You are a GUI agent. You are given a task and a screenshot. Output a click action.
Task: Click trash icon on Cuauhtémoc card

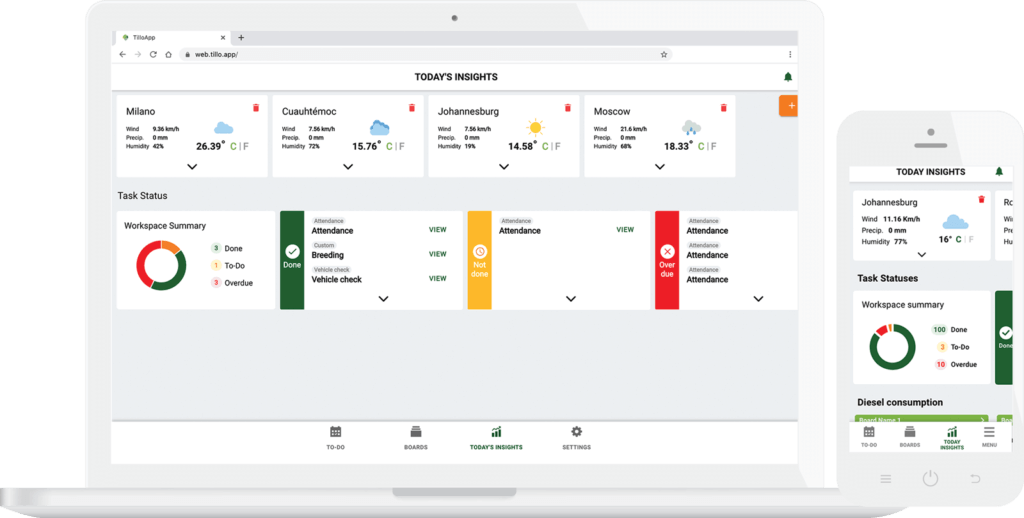[411, 107]
